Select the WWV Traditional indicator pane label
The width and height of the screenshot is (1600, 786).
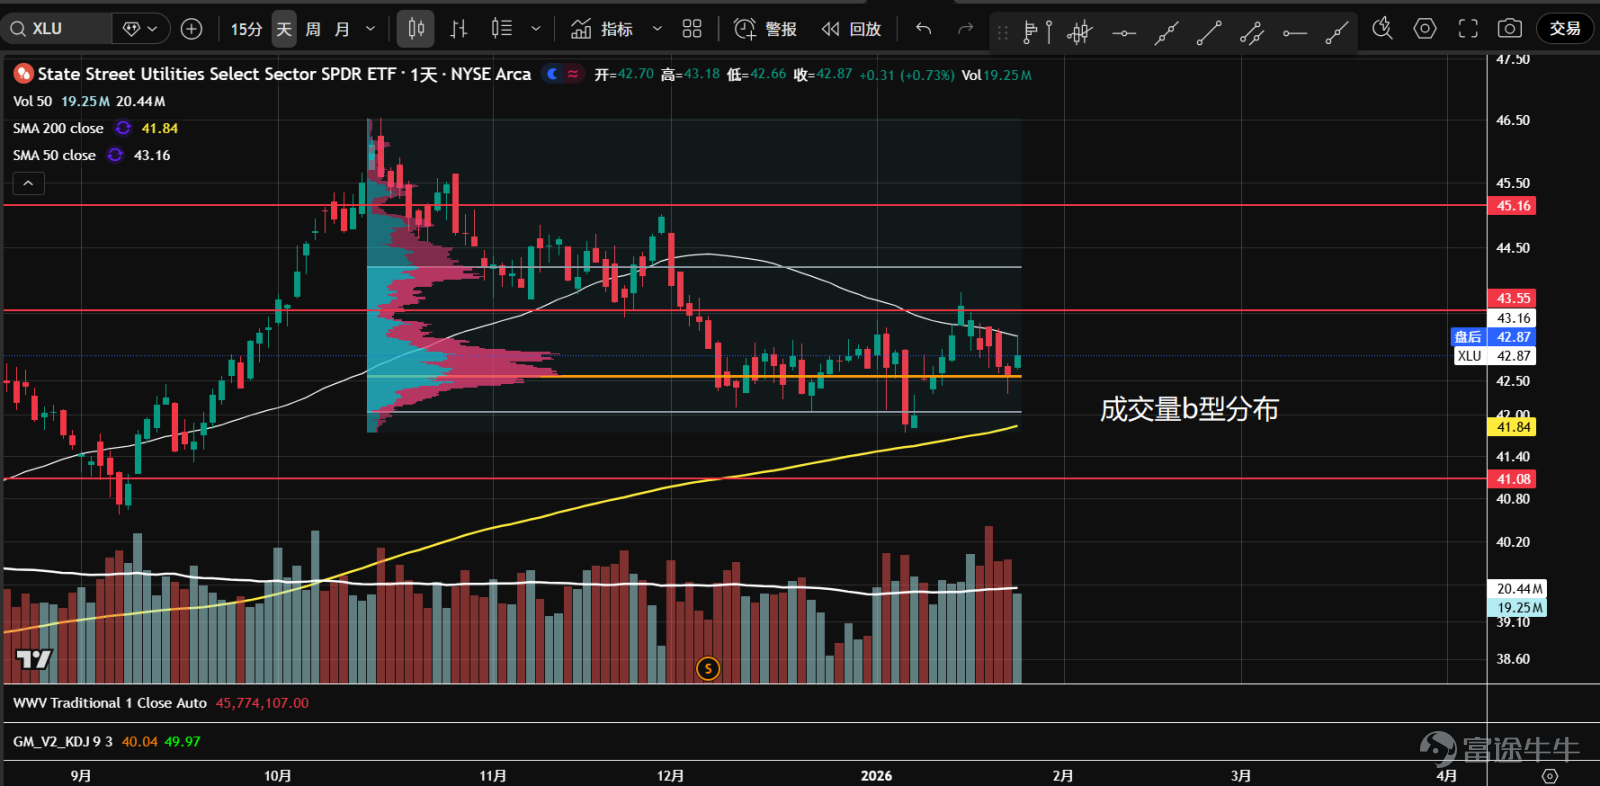[110, 703]
